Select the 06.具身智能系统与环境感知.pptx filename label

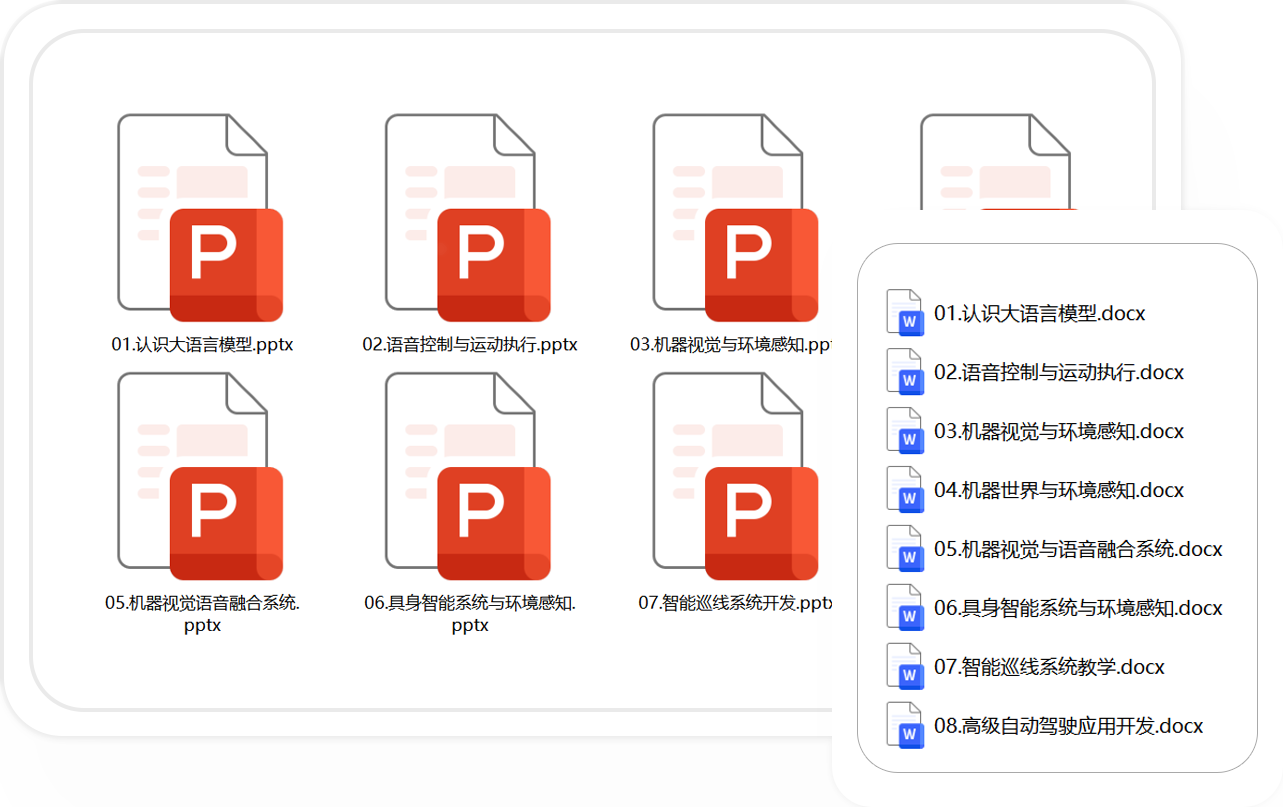click(x=469, y=613)
